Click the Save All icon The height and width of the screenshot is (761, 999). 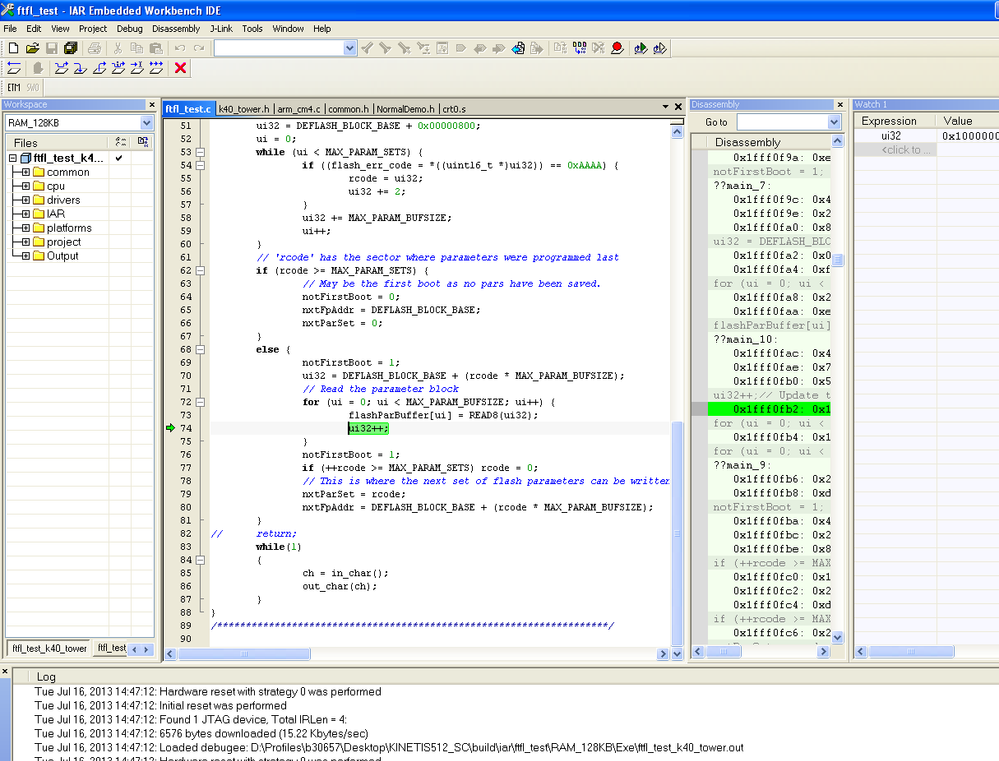point(71,48)
